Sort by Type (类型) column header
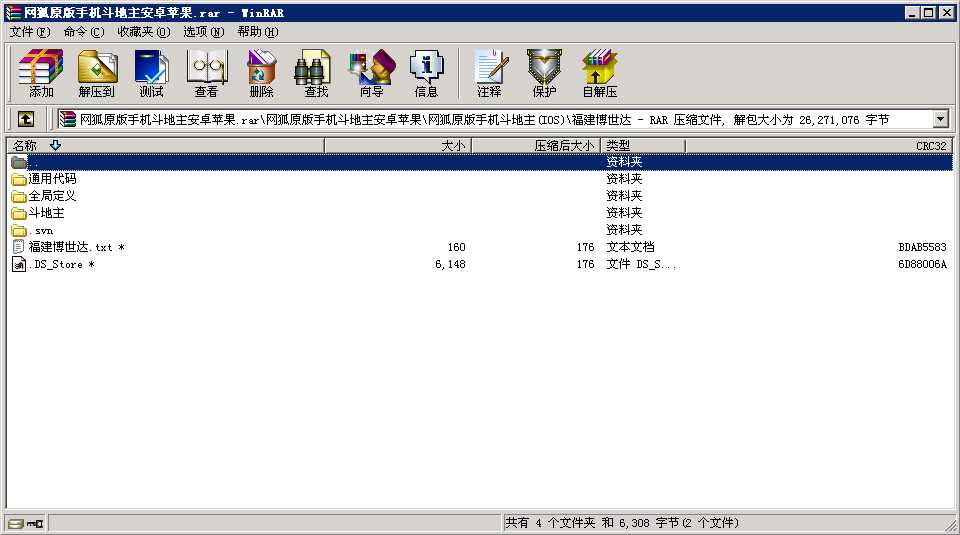Image resolution: width=960 pixels, height=535 pixels. point(643,146)
